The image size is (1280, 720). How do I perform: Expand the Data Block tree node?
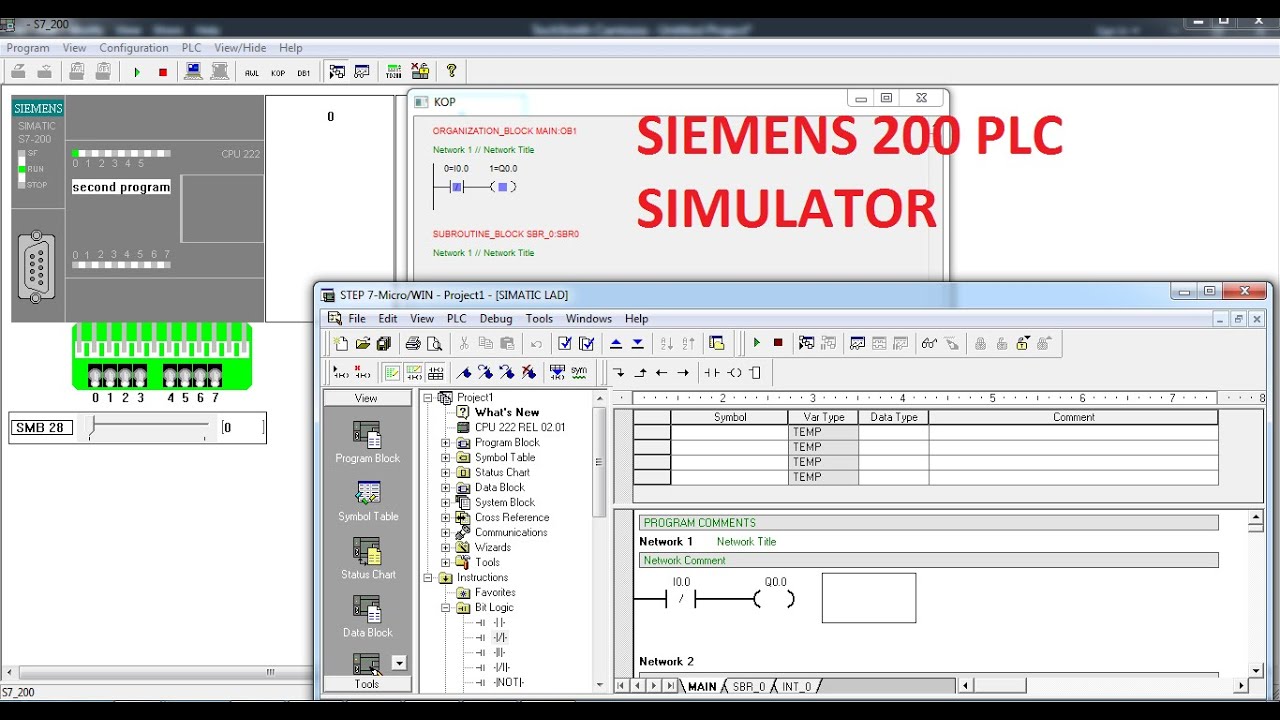[x=446, y=488]
